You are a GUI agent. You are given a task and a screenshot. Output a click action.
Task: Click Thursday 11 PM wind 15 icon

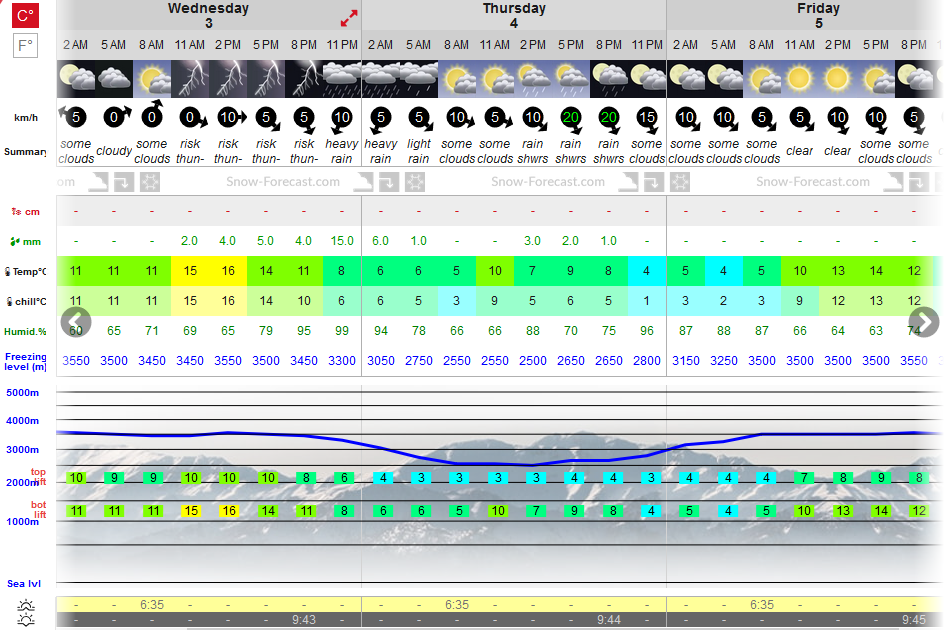(x=647, y=119)
